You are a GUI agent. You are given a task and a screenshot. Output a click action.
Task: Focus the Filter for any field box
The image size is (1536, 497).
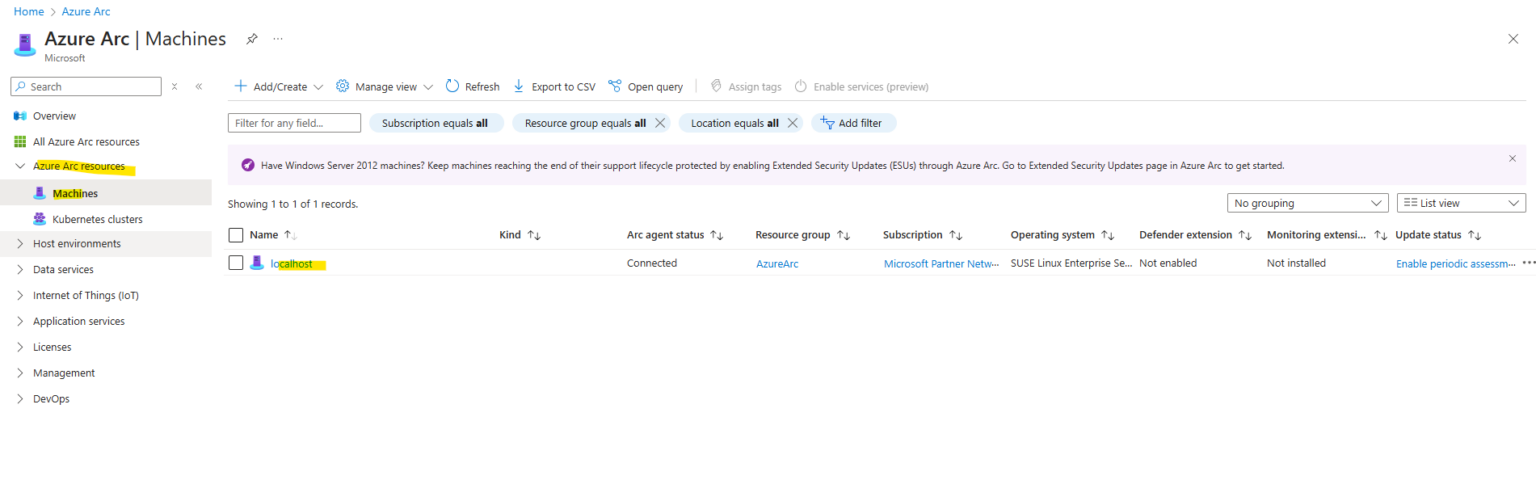[x=294, y=123]
